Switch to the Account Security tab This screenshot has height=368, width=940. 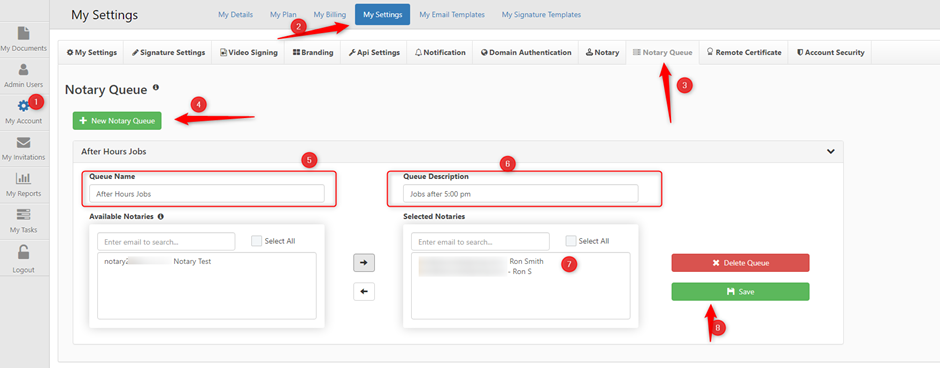pyautogui.click(x=830, y=53)
